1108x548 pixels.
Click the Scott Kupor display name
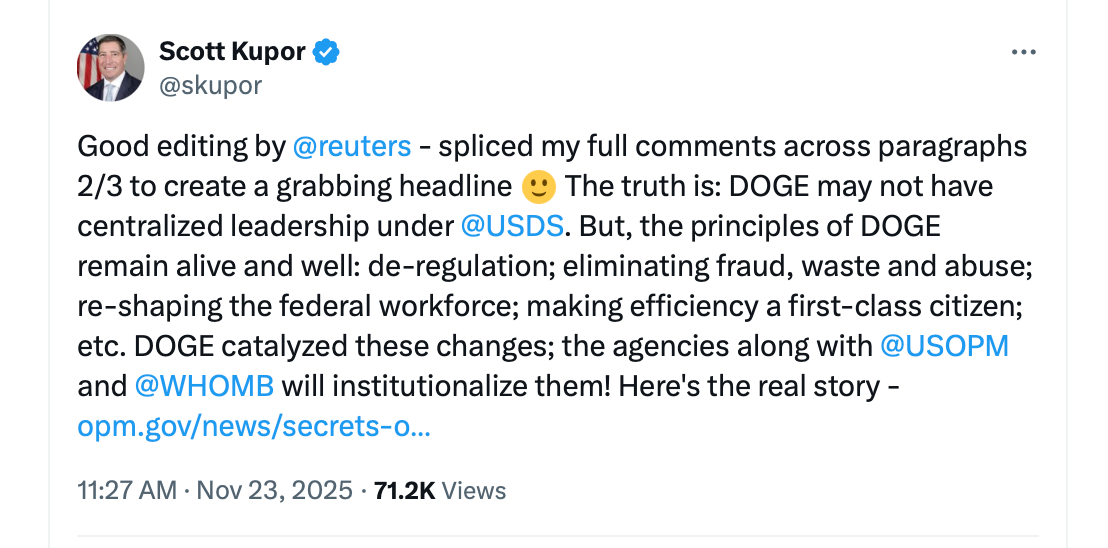point(232,52)
